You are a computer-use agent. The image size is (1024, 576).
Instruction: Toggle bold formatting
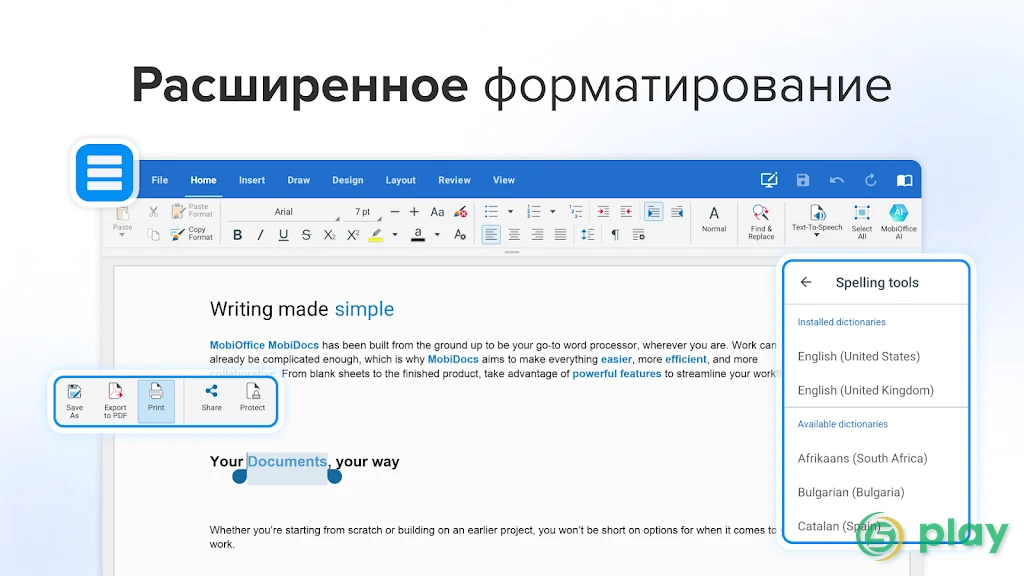[x=237, y=235]
